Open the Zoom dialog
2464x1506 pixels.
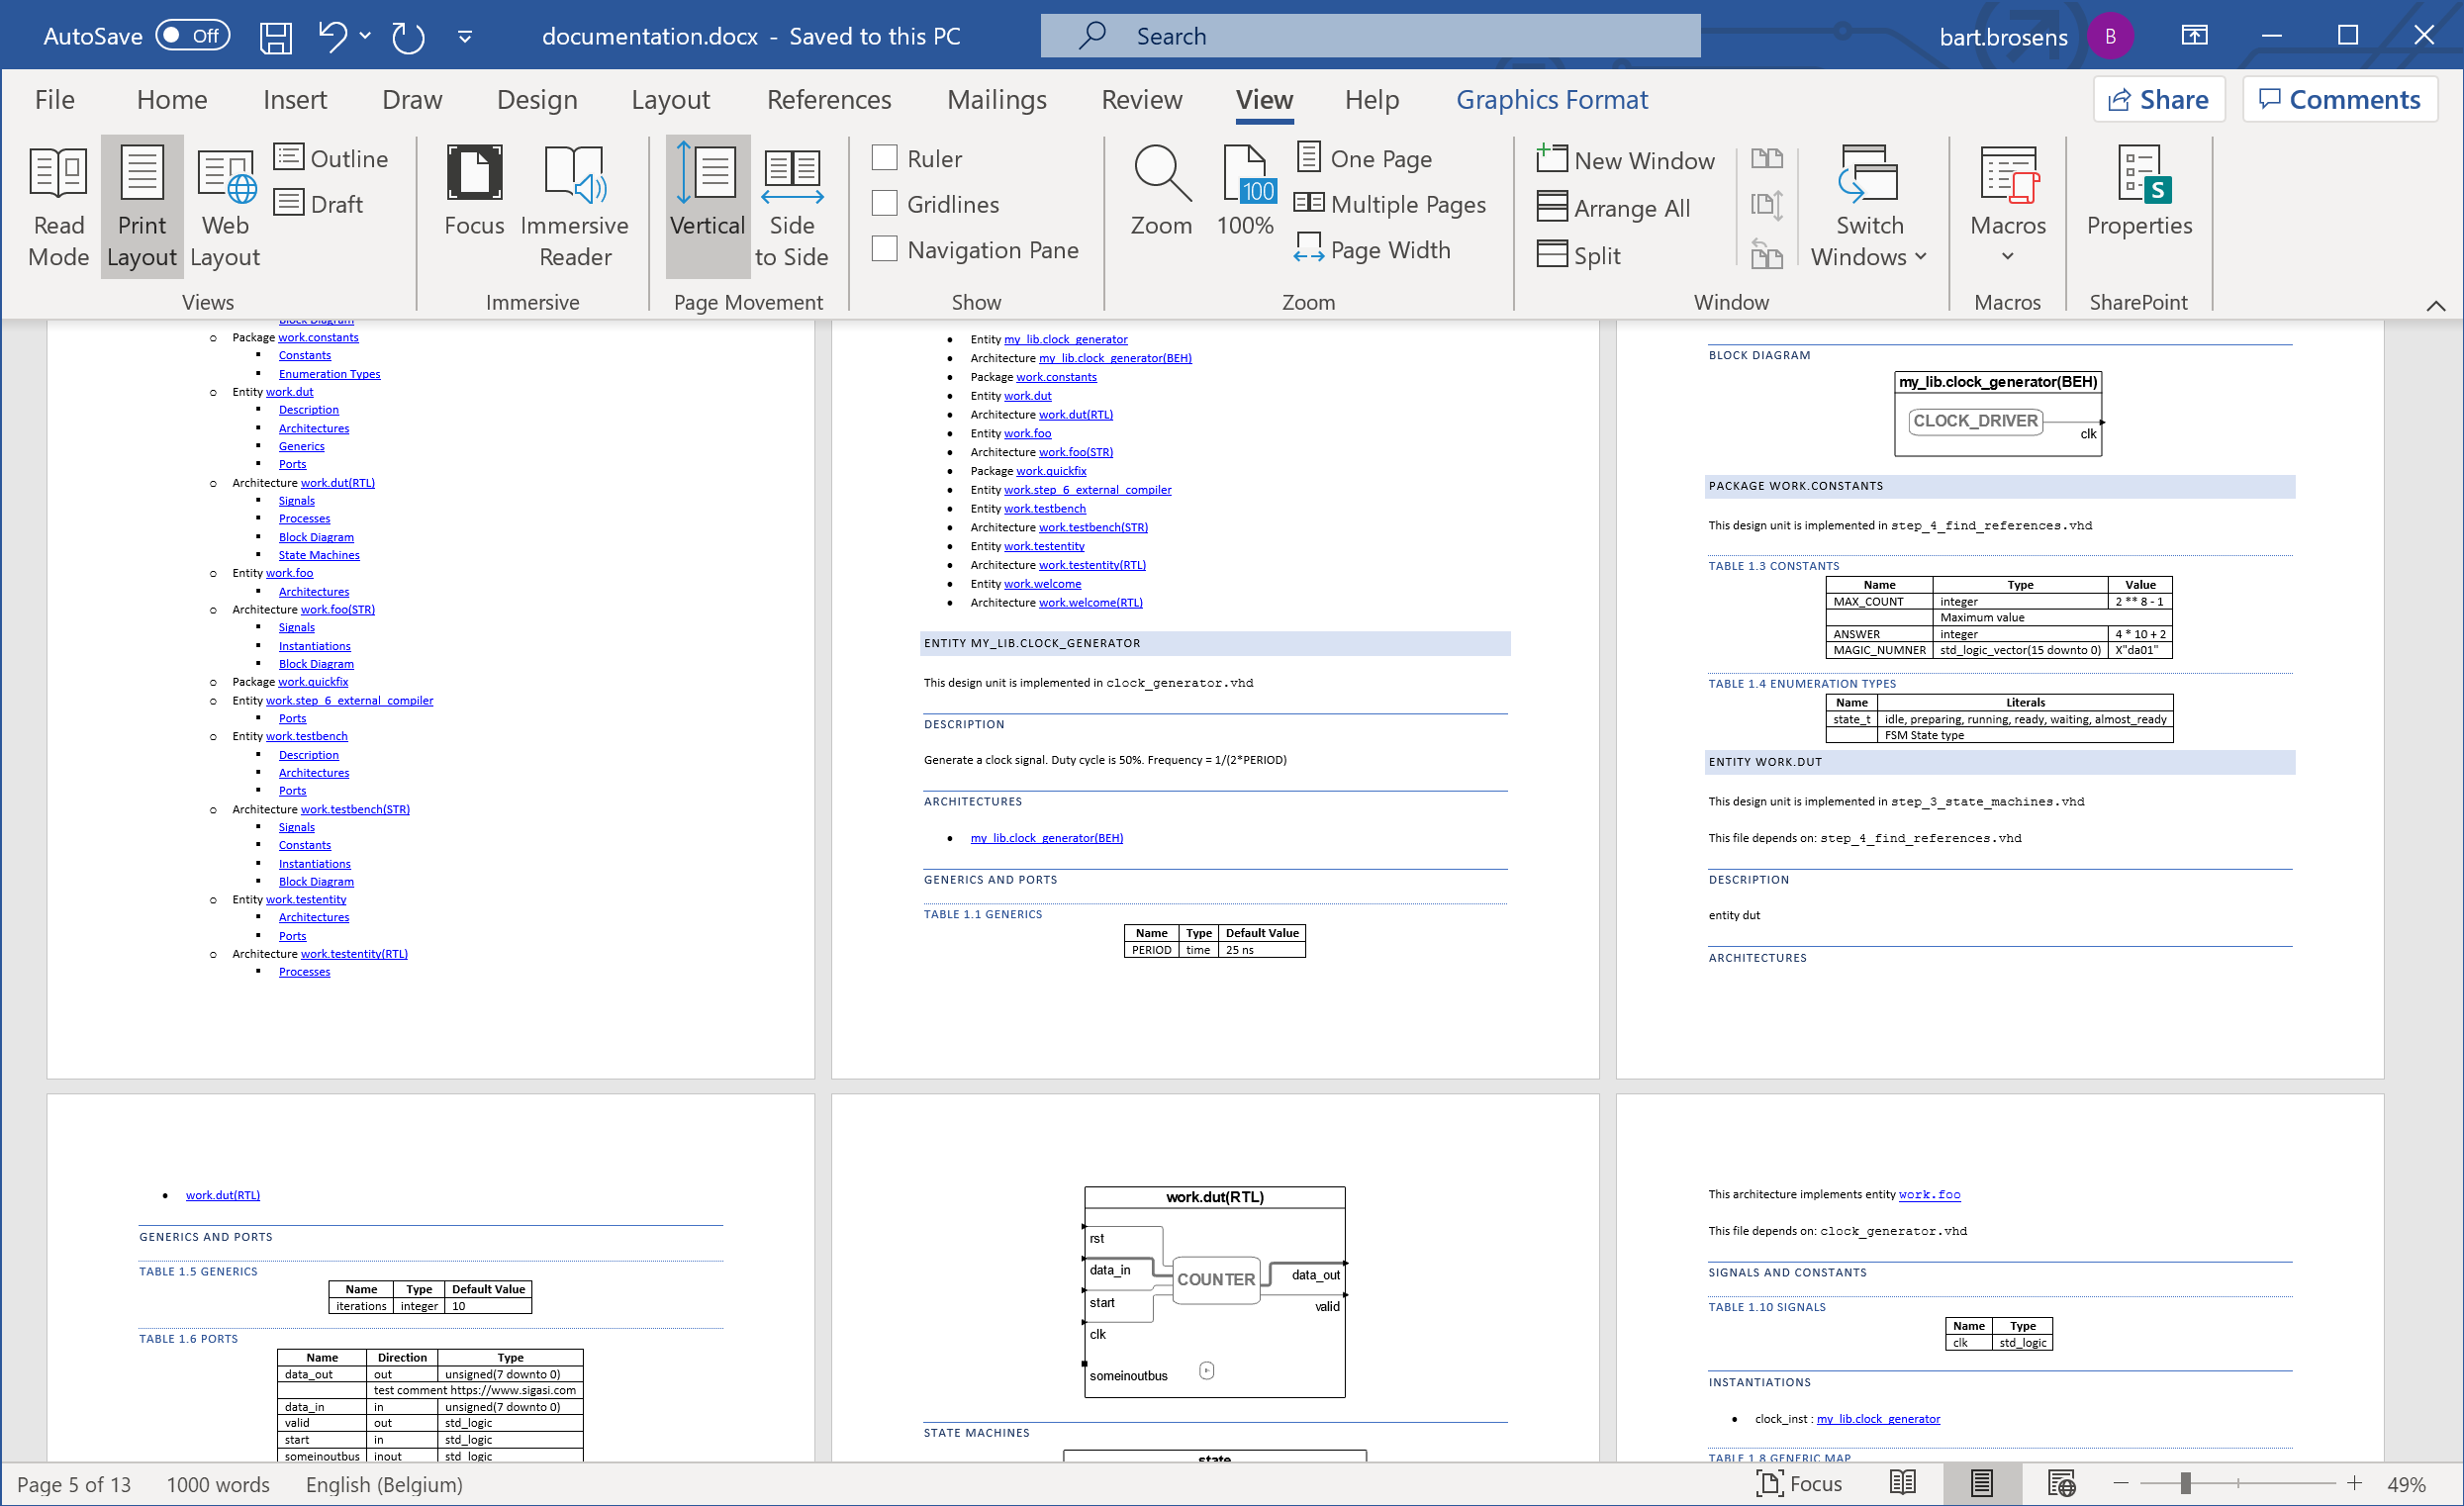[x=1161, y=192]
